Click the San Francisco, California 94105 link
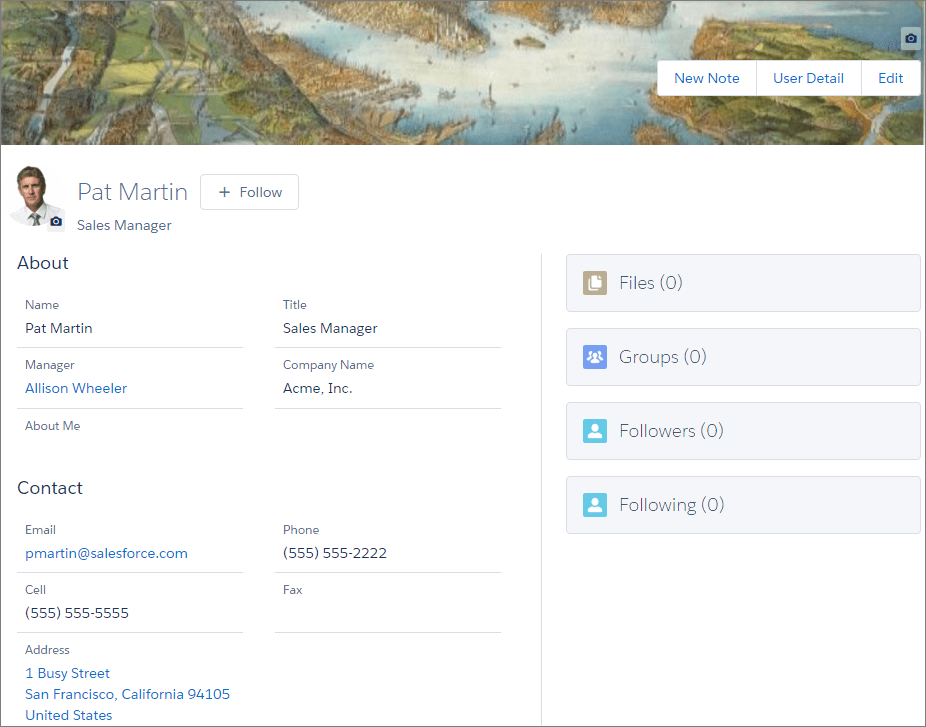 (128, 694)
